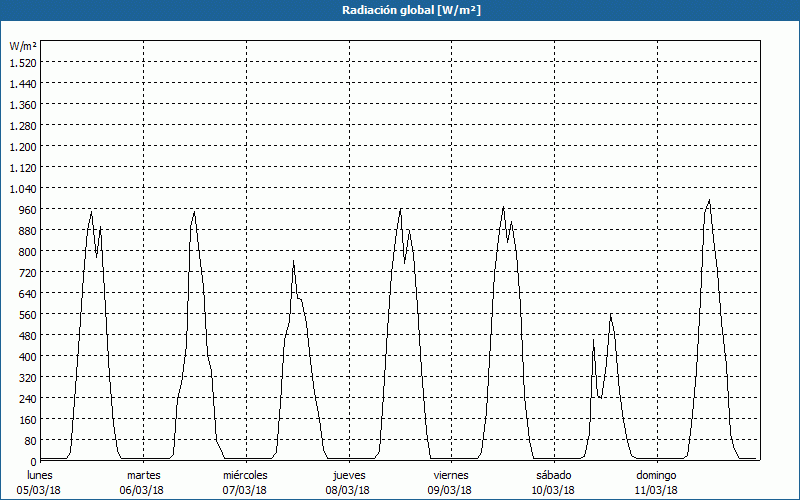This screenshot has height=500, width=800.
Task: Select the 1.040 y-axis value label
Action: pos(22,188)
